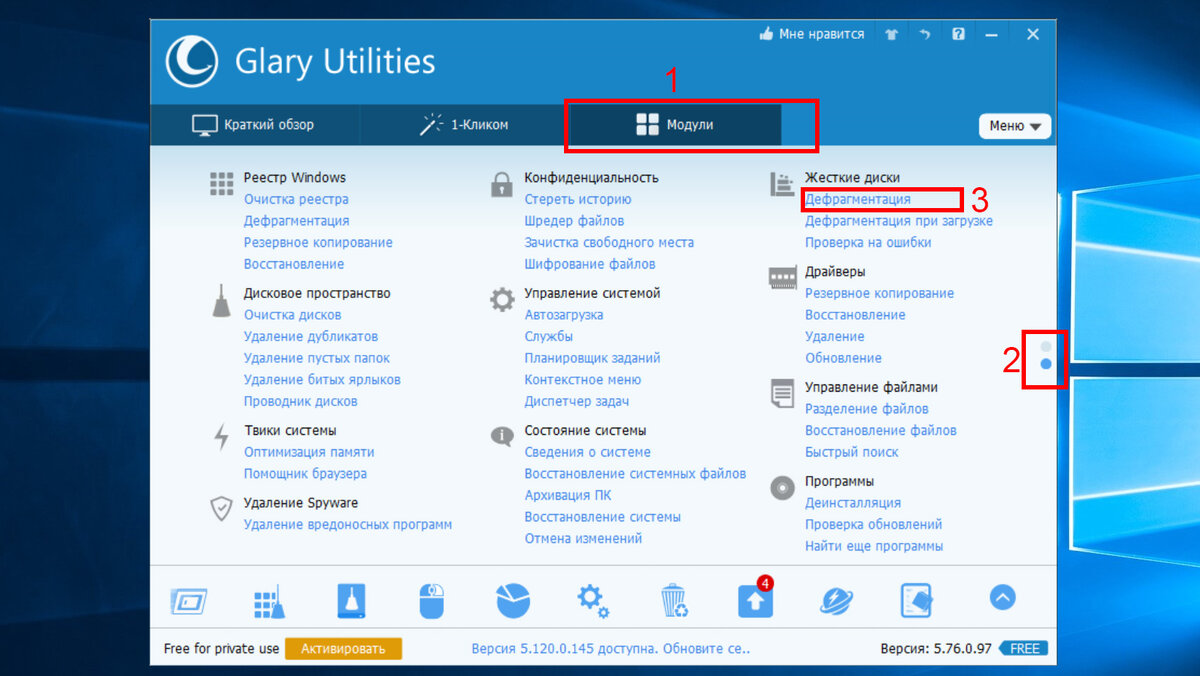Viewport: 1200px width, 676px height.
Task: Open Разделение файлов
Action: 867,409
